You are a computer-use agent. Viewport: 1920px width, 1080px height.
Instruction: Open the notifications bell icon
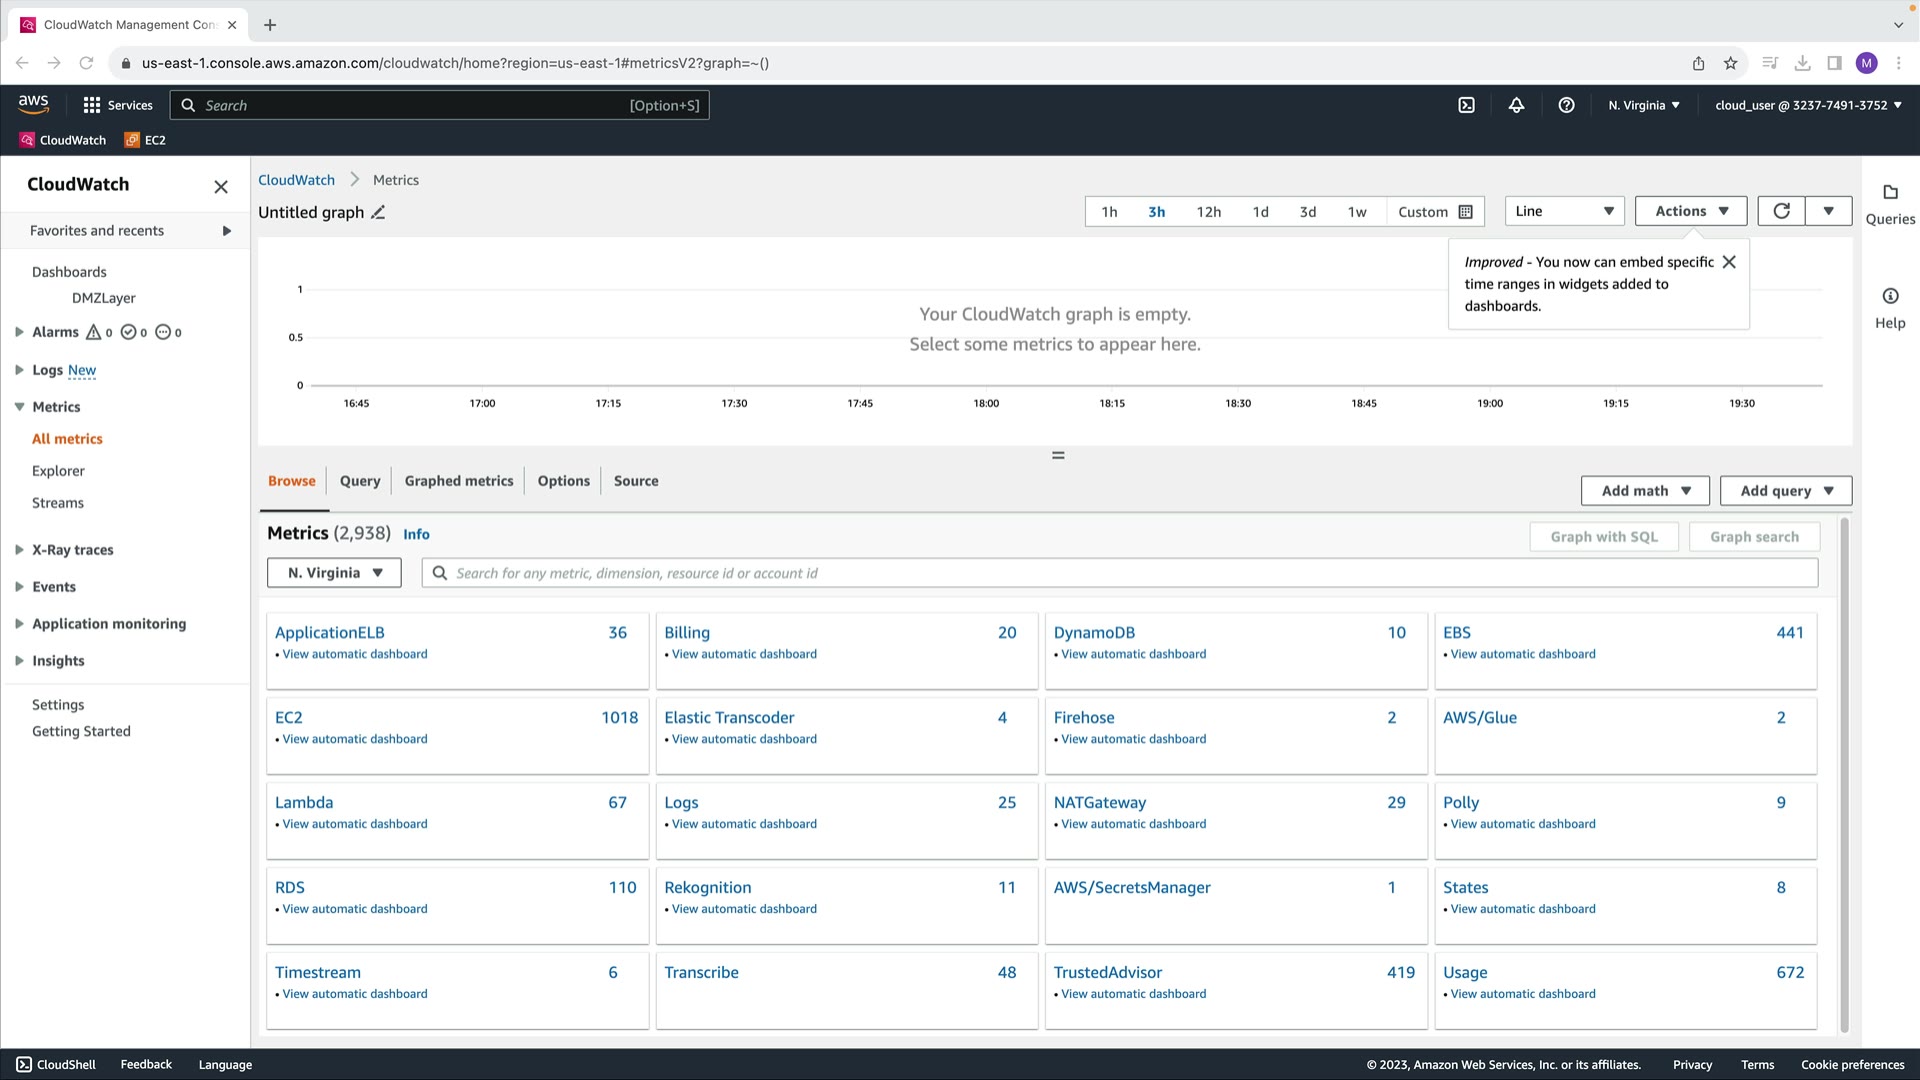(1516, 105)
